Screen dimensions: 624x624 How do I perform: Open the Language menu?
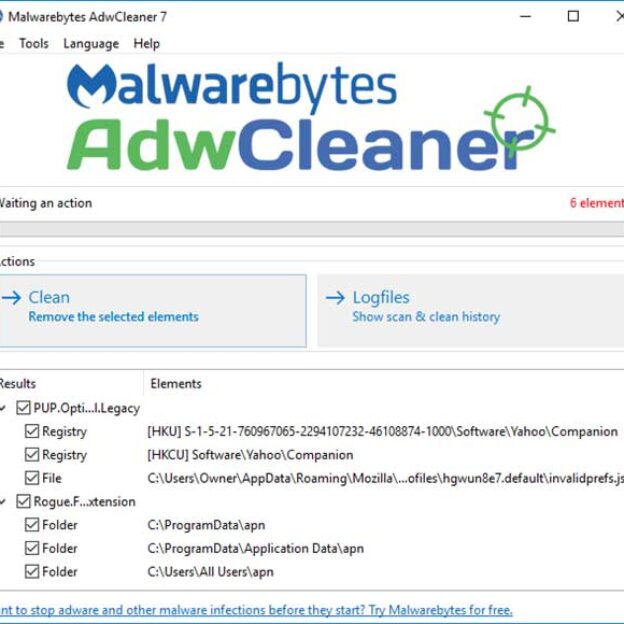91,43
